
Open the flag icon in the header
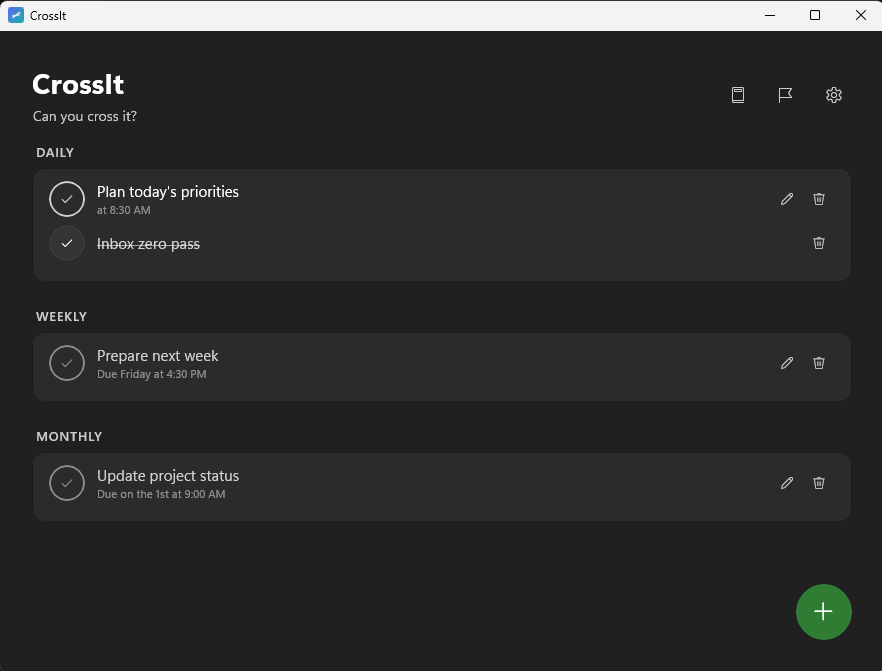point(784,95)
